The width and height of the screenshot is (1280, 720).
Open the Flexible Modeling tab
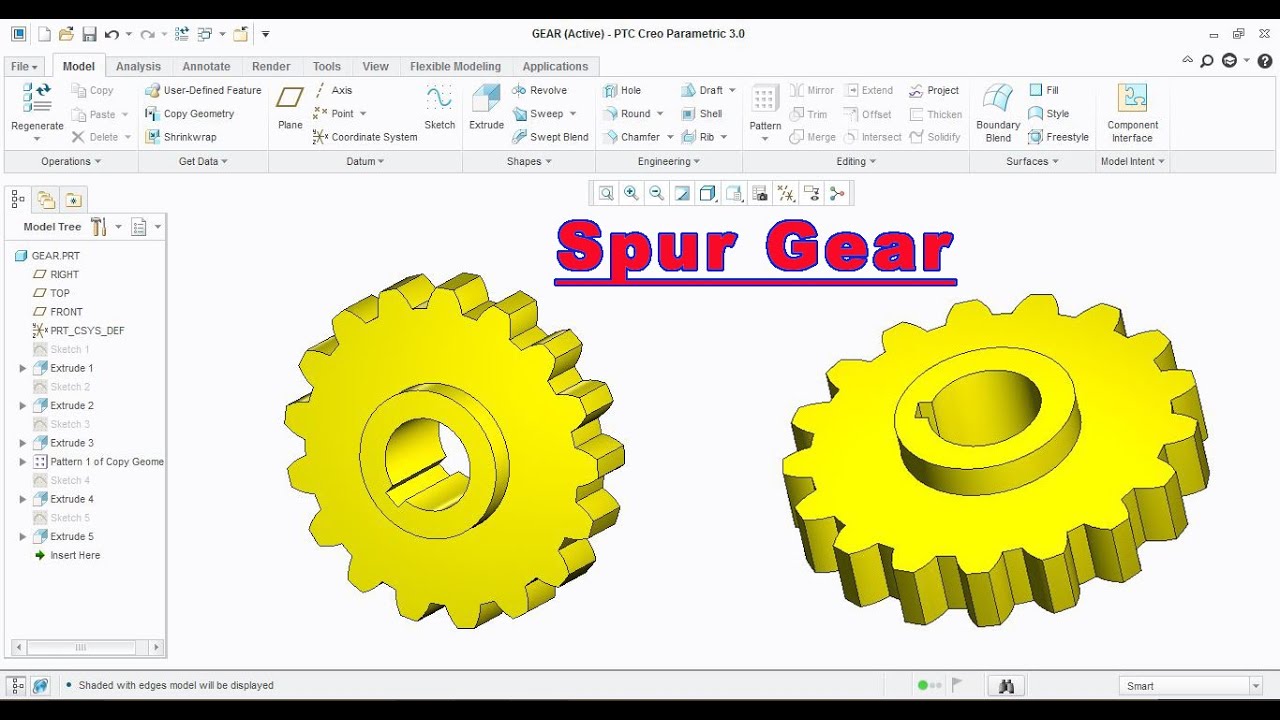point(455,66)
